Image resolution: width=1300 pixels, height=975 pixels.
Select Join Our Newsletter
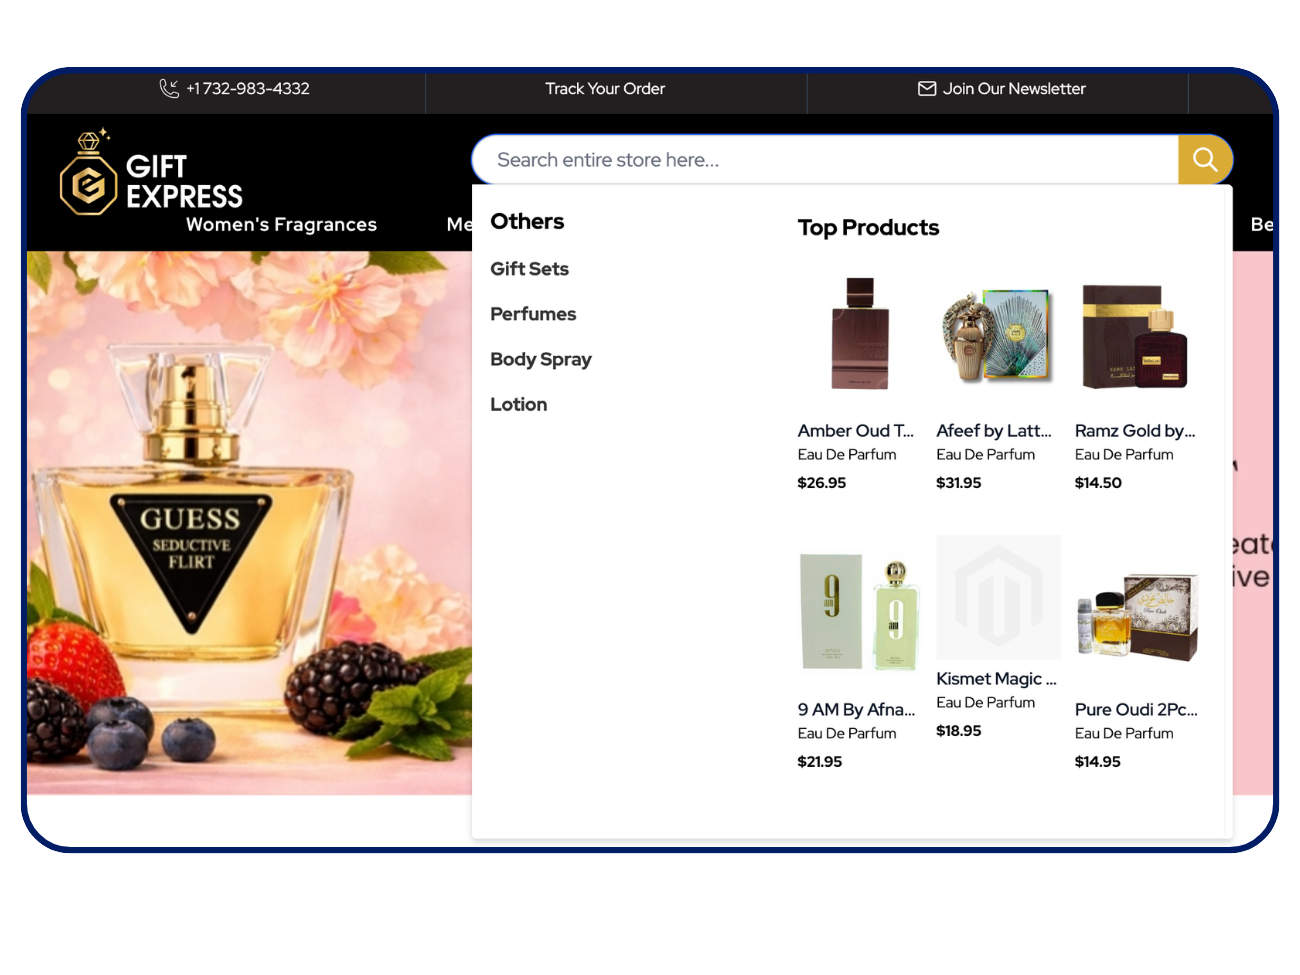tap(1014, 88)
